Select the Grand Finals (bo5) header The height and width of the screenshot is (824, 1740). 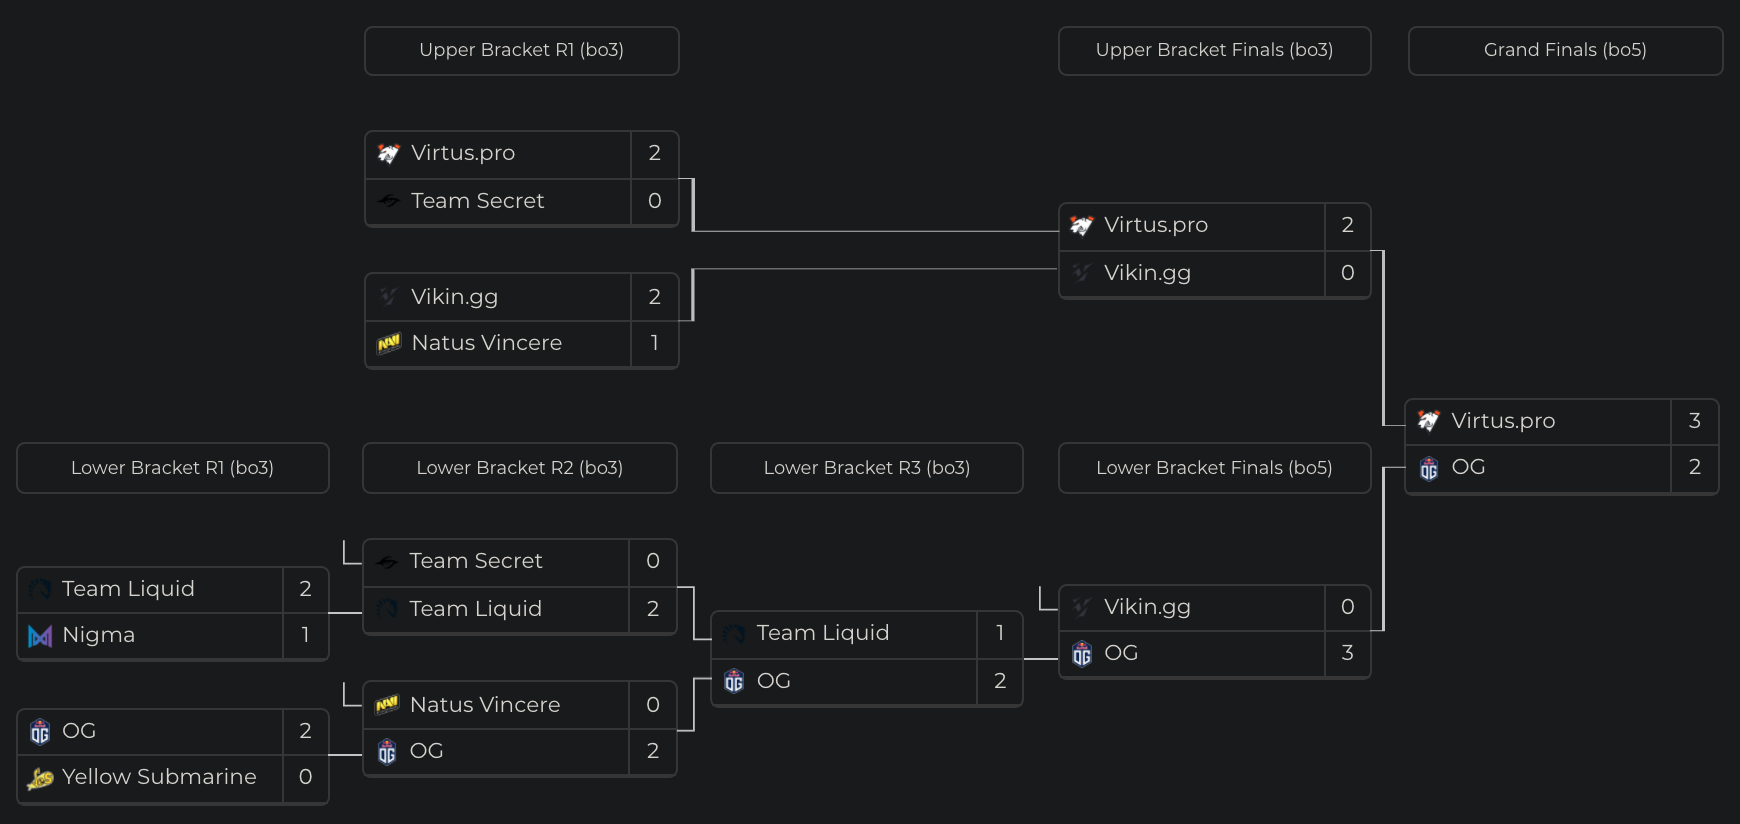coord(1565,50)
